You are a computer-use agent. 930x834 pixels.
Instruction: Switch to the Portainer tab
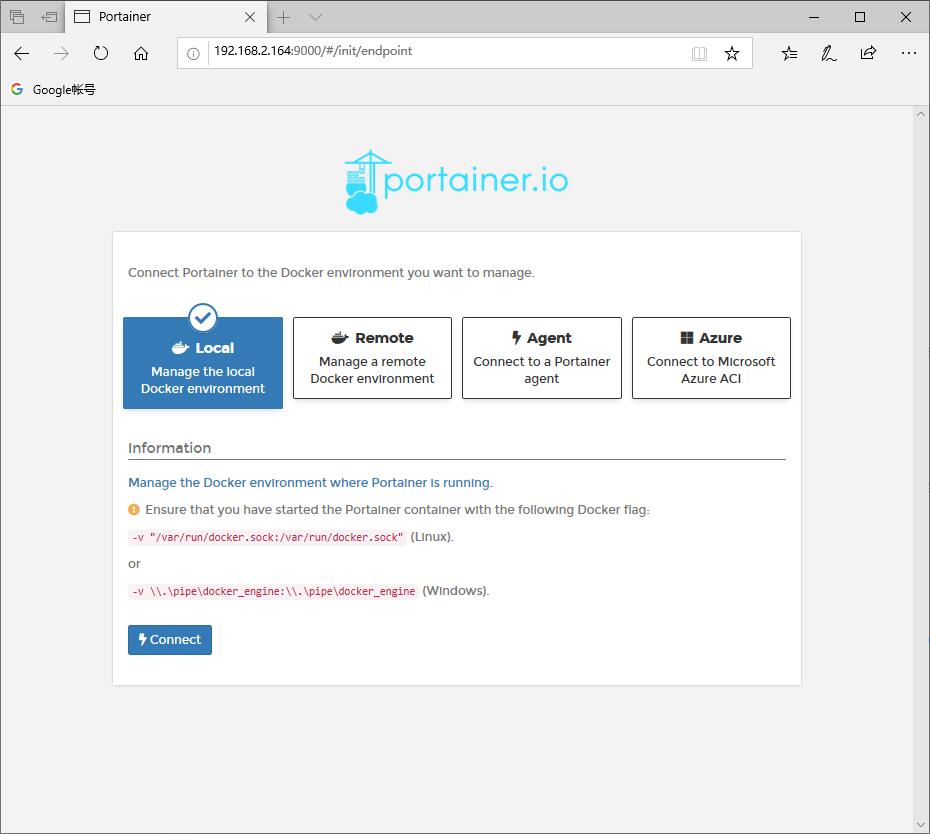160,17
